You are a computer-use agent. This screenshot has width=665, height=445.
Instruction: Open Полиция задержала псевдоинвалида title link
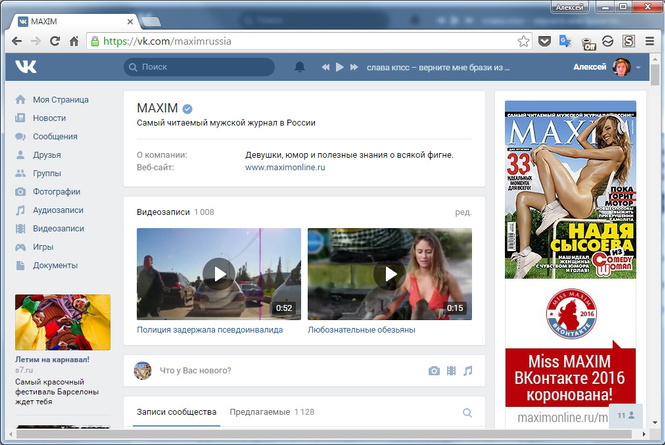point(210,330)
